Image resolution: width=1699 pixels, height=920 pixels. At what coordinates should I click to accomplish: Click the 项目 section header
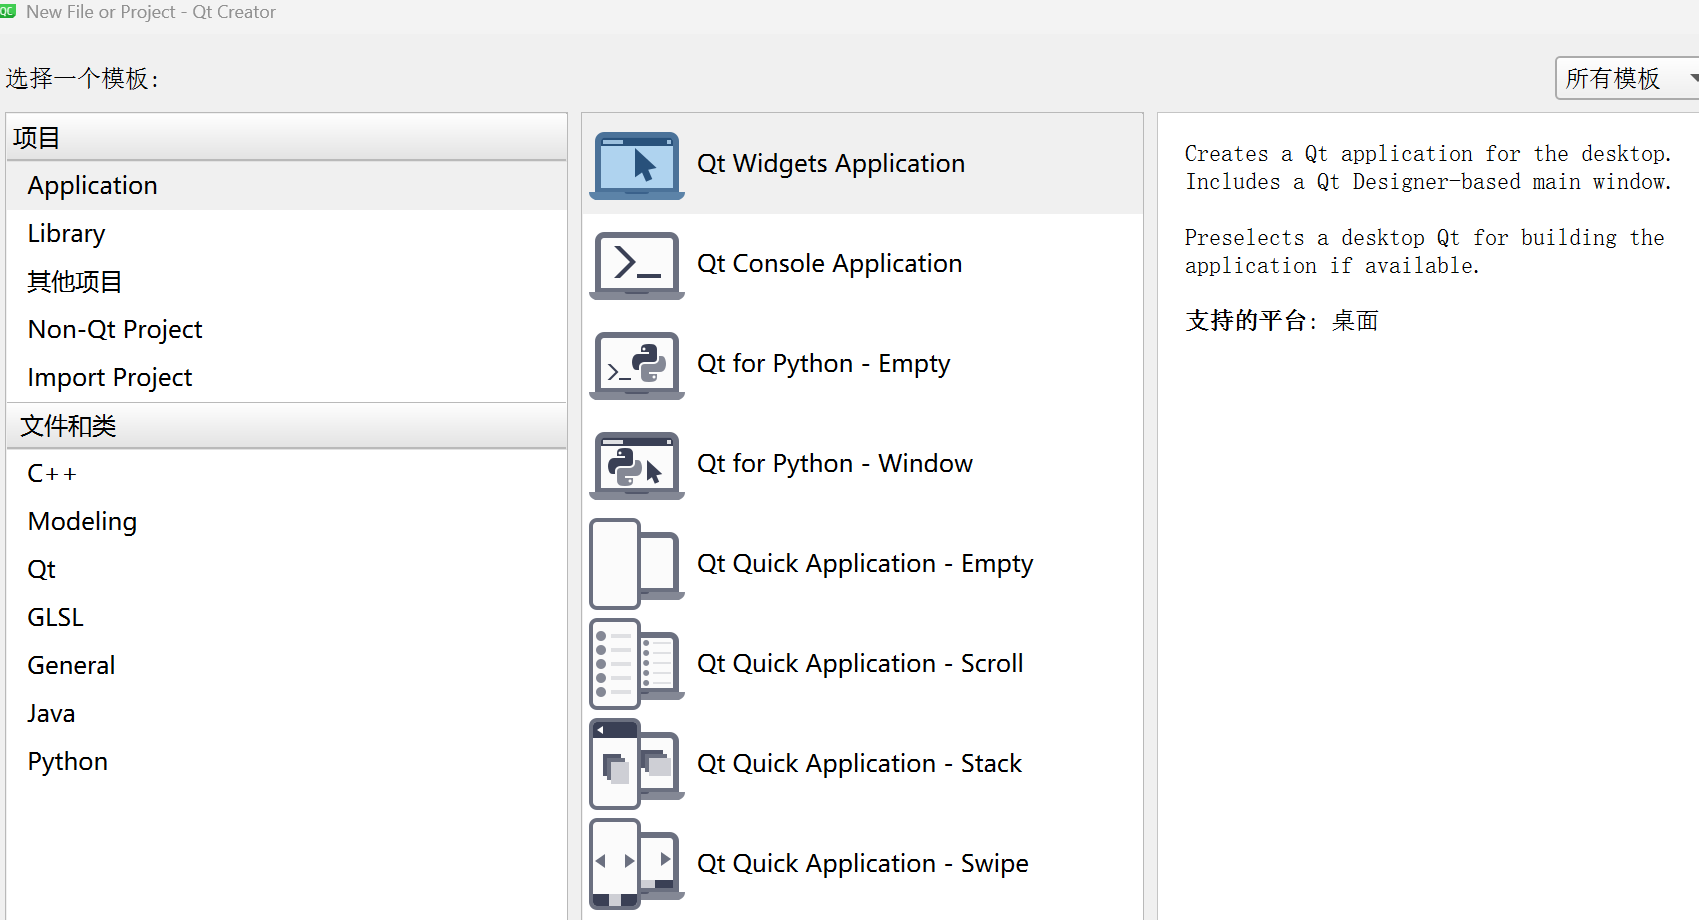[286, 138]
